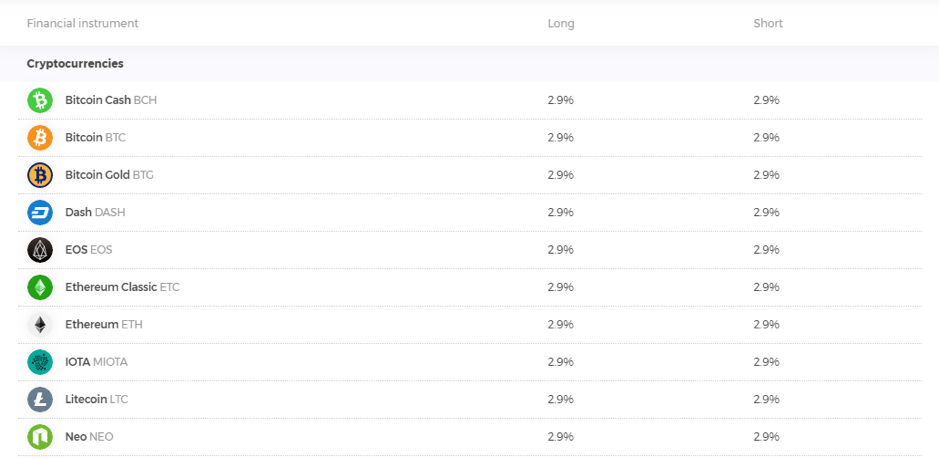Click the teal IOTA logo icon
Viewport: 939px width, 458px height.
coord(40,362)
